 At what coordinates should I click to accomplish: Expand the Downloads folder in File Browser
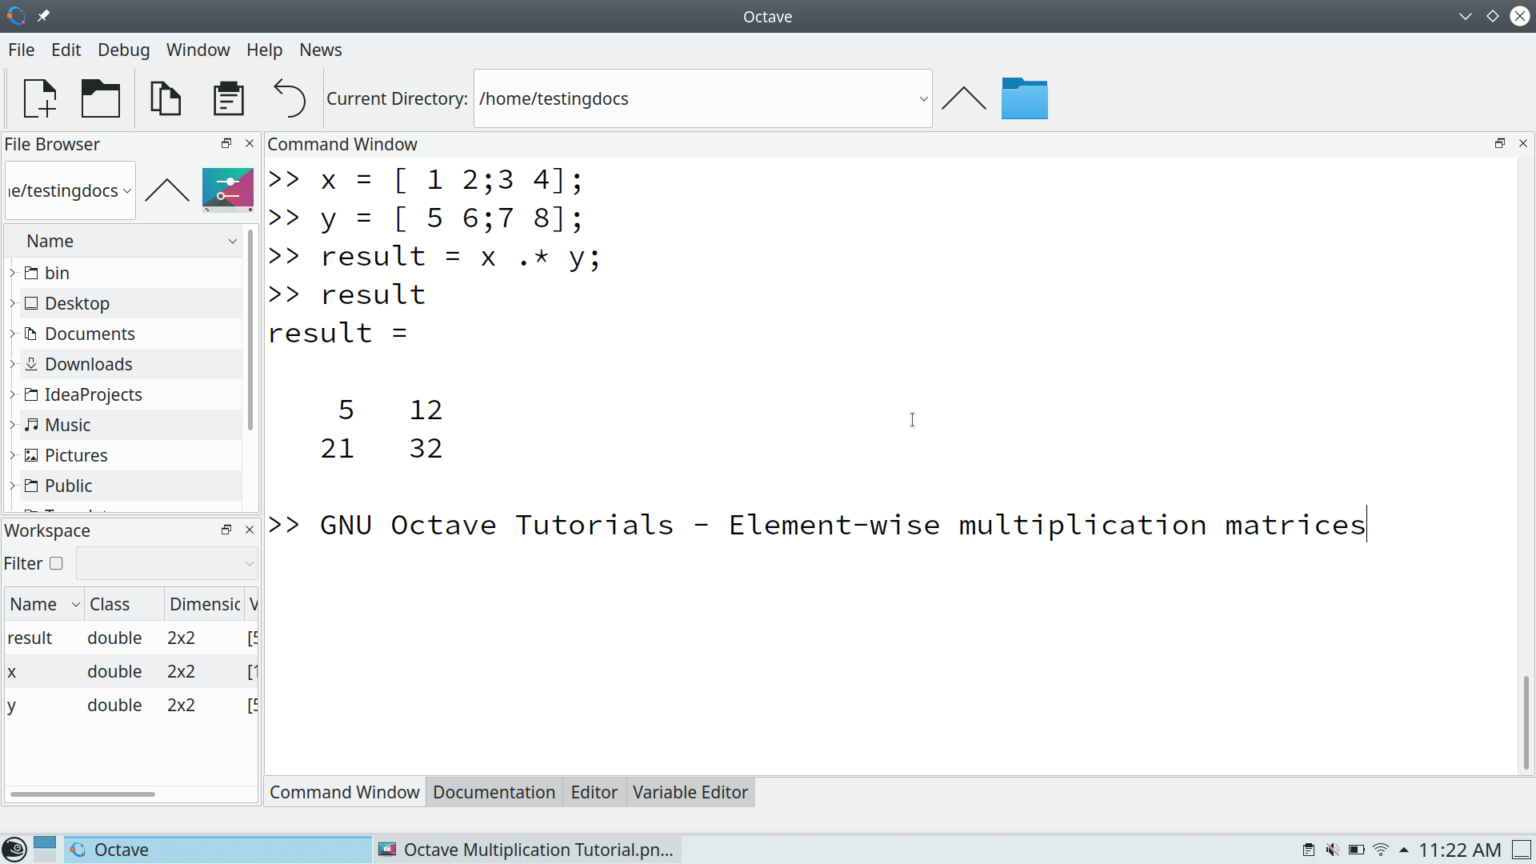click(12, 364)
